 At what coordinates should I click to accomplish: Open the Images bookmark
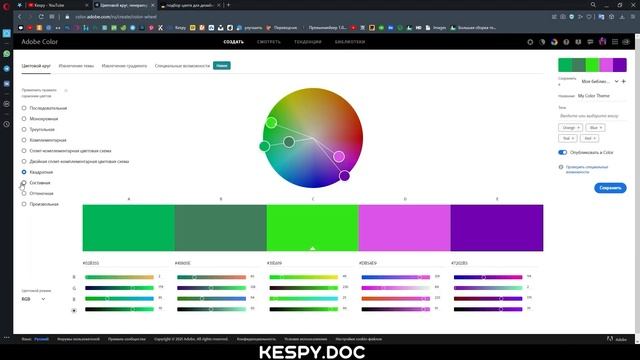coord(436,28)
